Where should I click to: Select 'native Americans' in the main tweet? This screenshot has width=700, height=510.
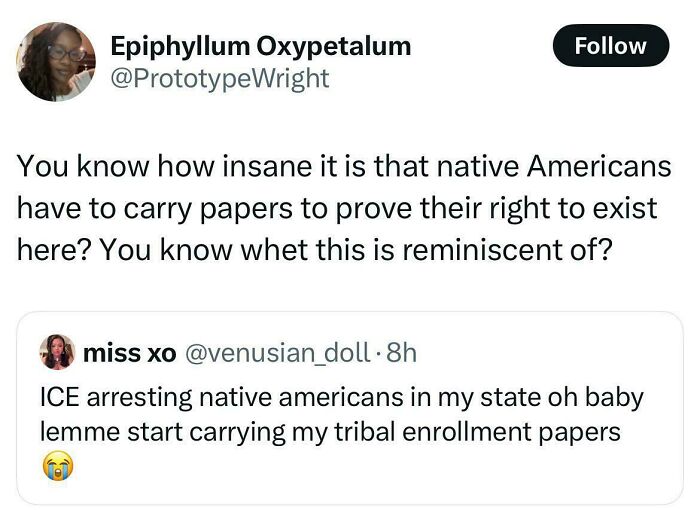click(x=574, y=166)
